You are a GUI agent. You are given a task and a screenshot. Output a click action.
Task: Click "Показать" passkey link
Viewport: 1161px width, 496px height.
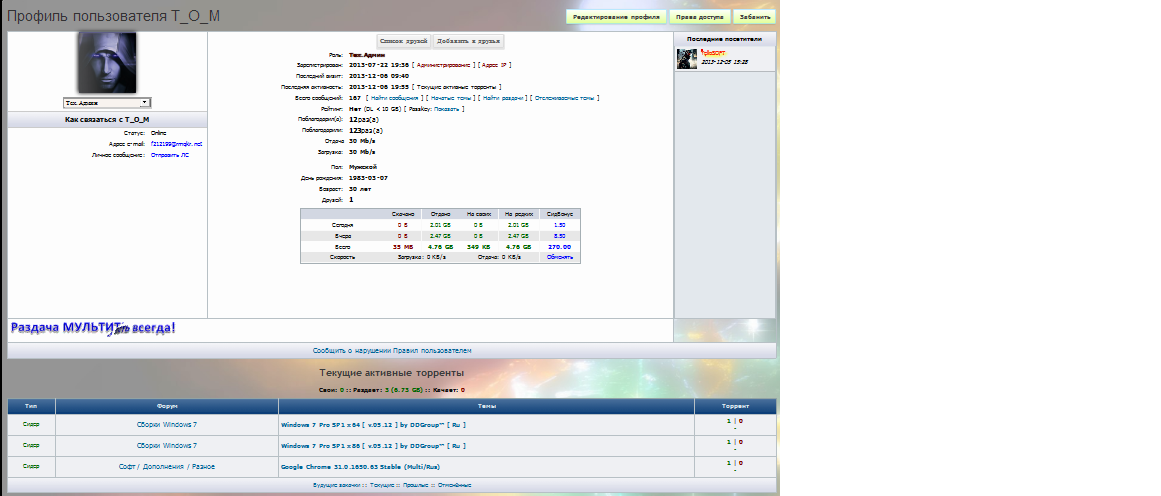pyautogui.click(x=446, y=109)
